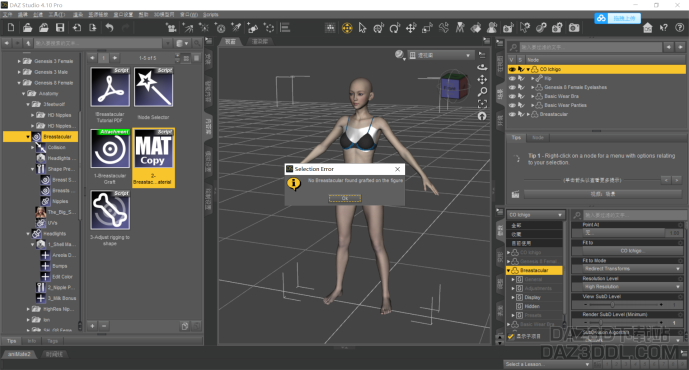
Task: Switch to the Tags tab under content library
Action: pos(52,341)
